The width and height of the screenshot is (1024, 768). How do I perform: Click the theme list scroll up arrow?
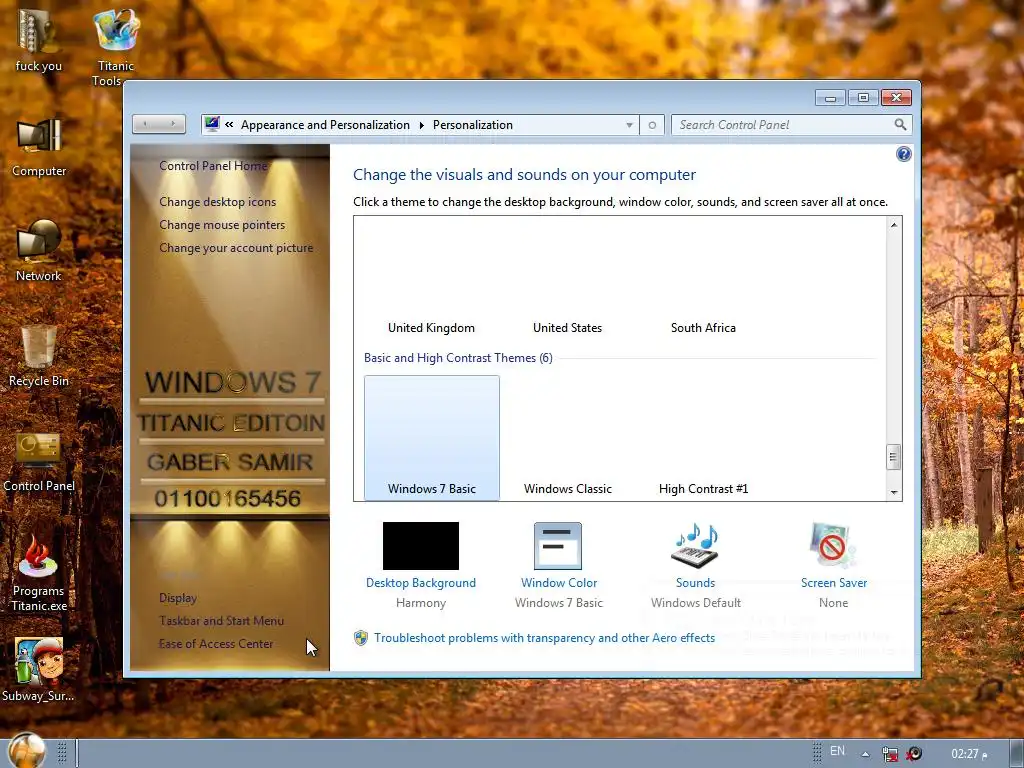(x=894, y=225)
